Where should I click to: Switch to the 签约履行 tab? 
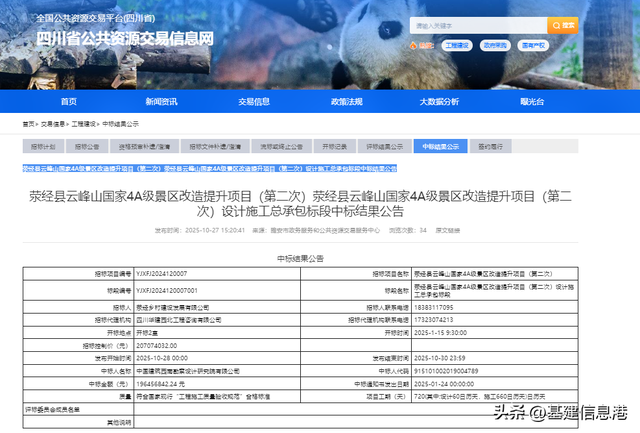point(491,146)
